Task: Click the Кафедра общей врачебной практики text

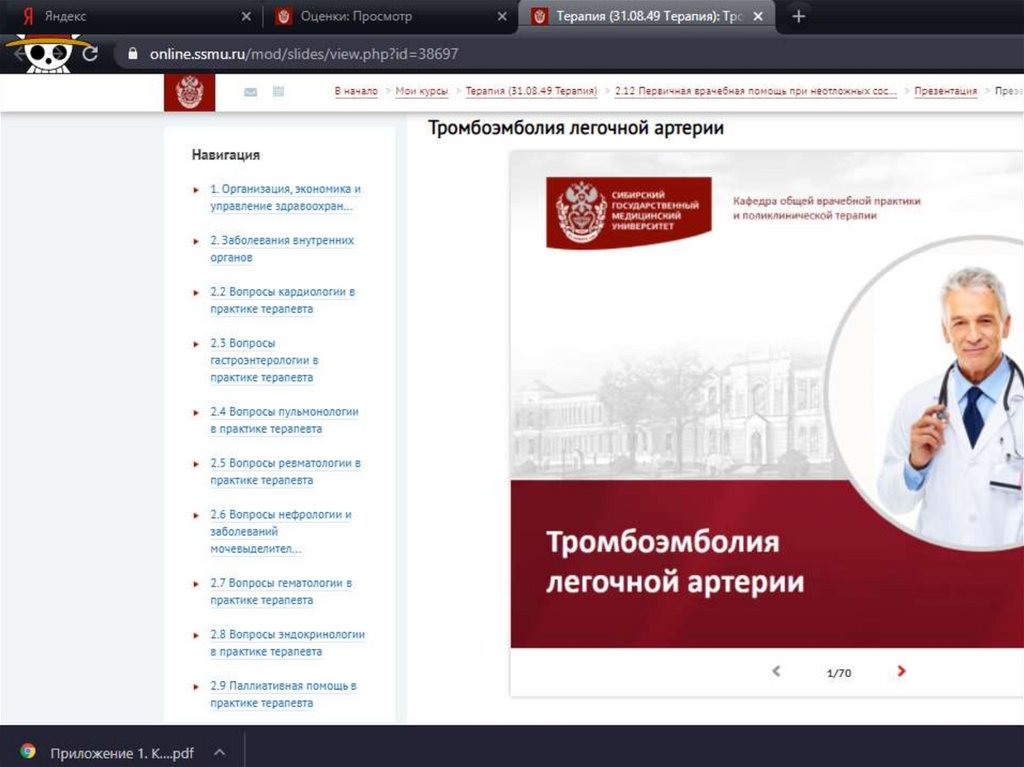Action: 826,208
